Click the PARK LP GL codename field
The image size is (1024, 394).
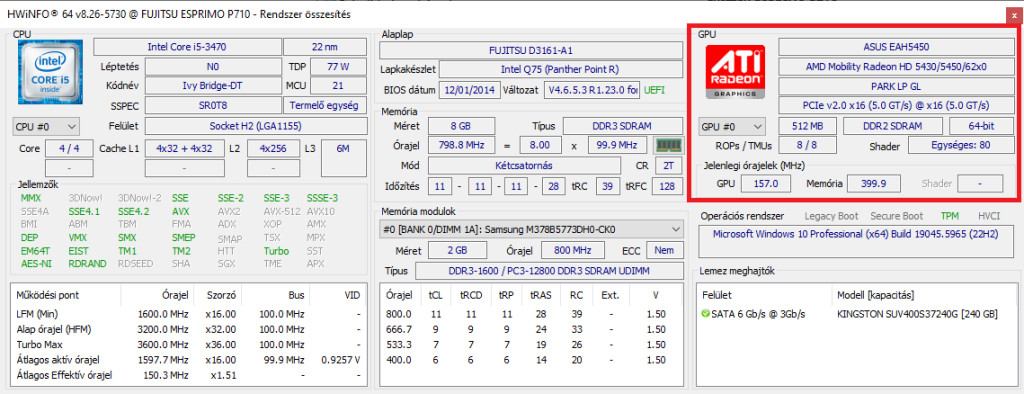pyautogui.click(x=895, y=86)
